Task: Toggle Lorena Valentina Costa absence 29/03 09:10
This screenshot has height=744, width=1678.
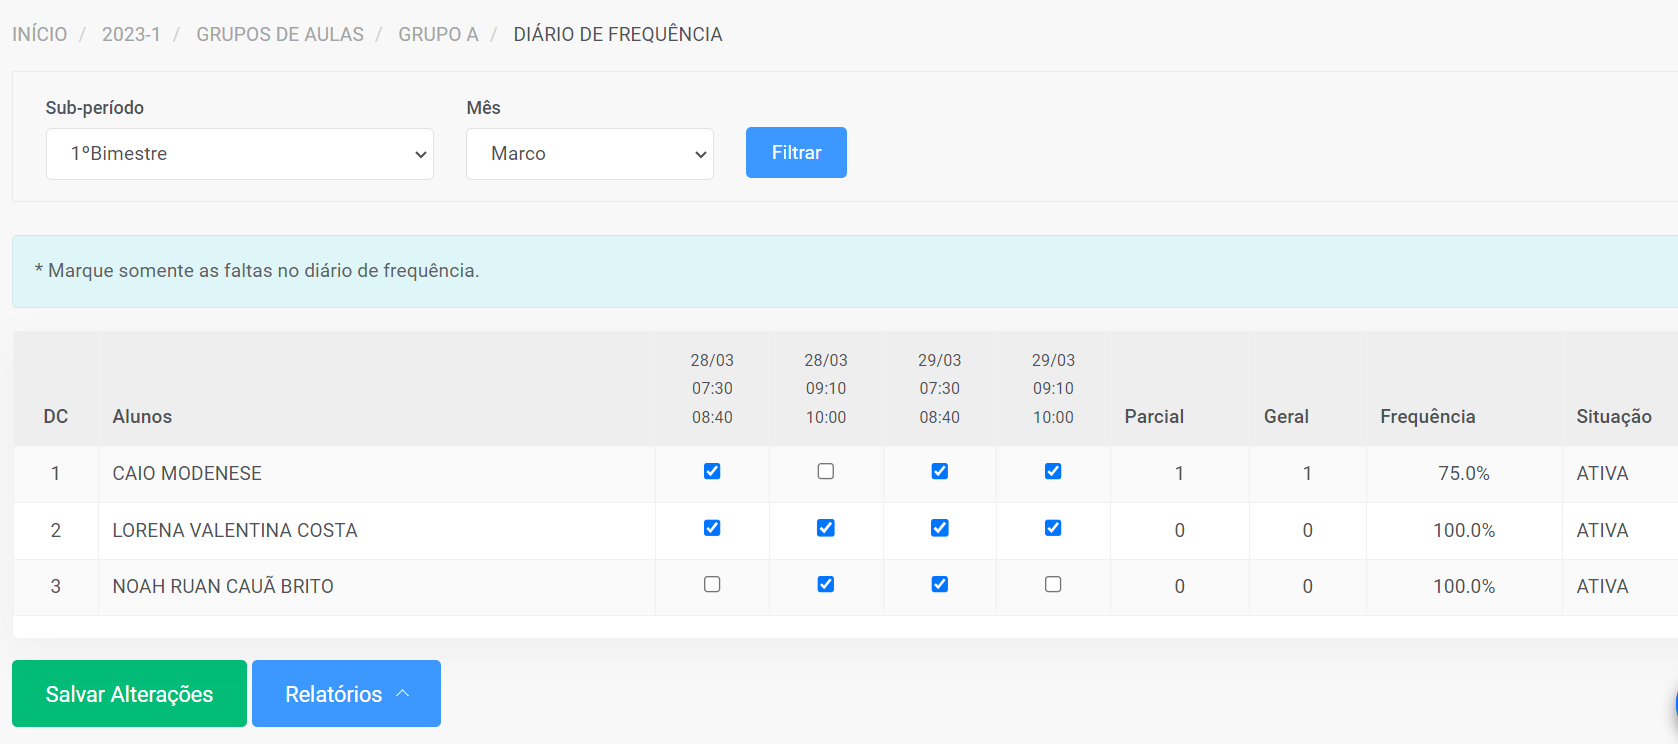Action: (x=1053, y=528)
